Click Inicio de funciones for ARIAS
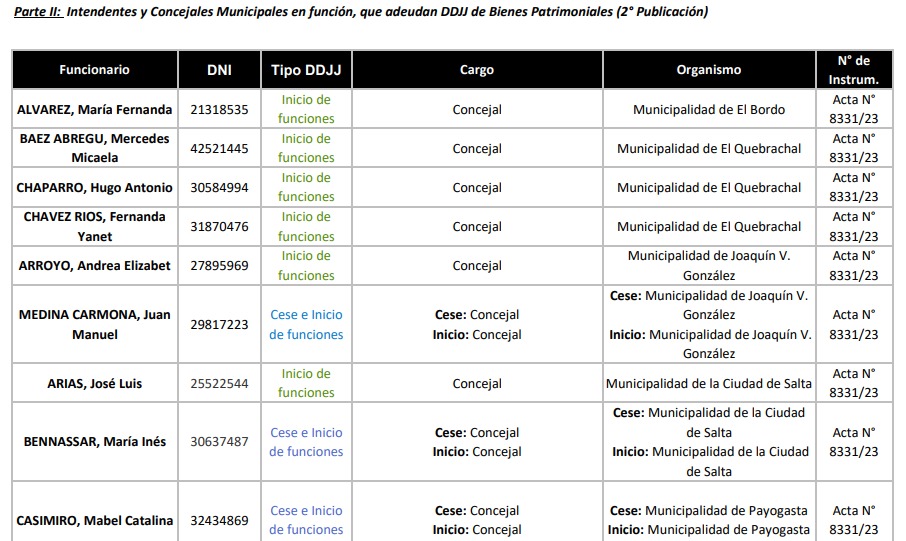Screen dimensions: 906x541 coord(306,383)
